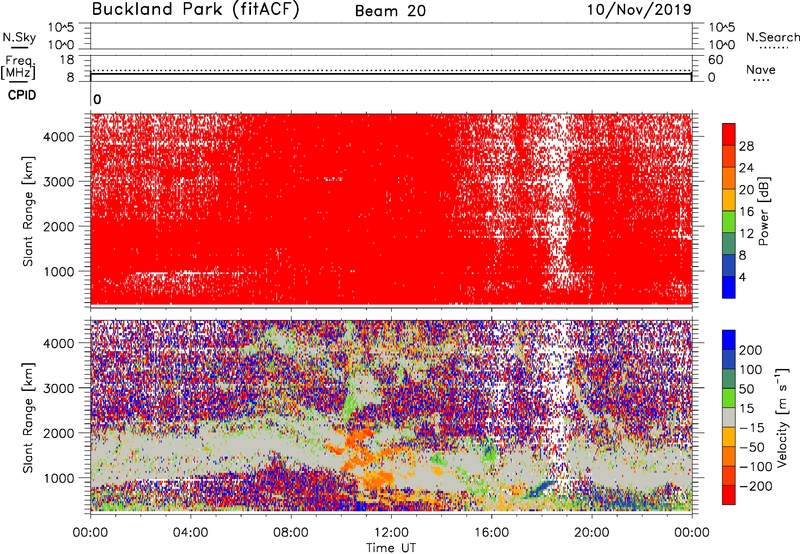Click the dotted line sample under N.Search
Screen dimensions: 800x554
click(x=774, y=48)
